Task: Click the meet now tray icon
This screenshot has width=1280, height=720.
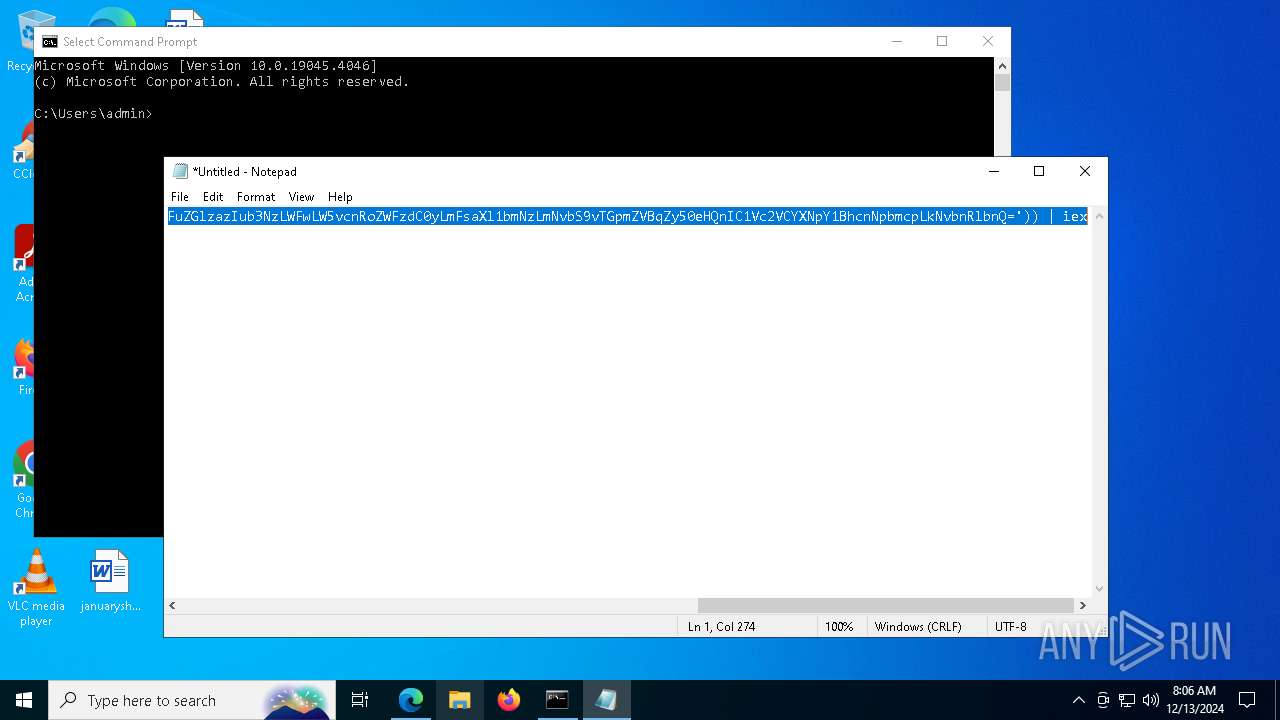Action: coord(1103,700)
